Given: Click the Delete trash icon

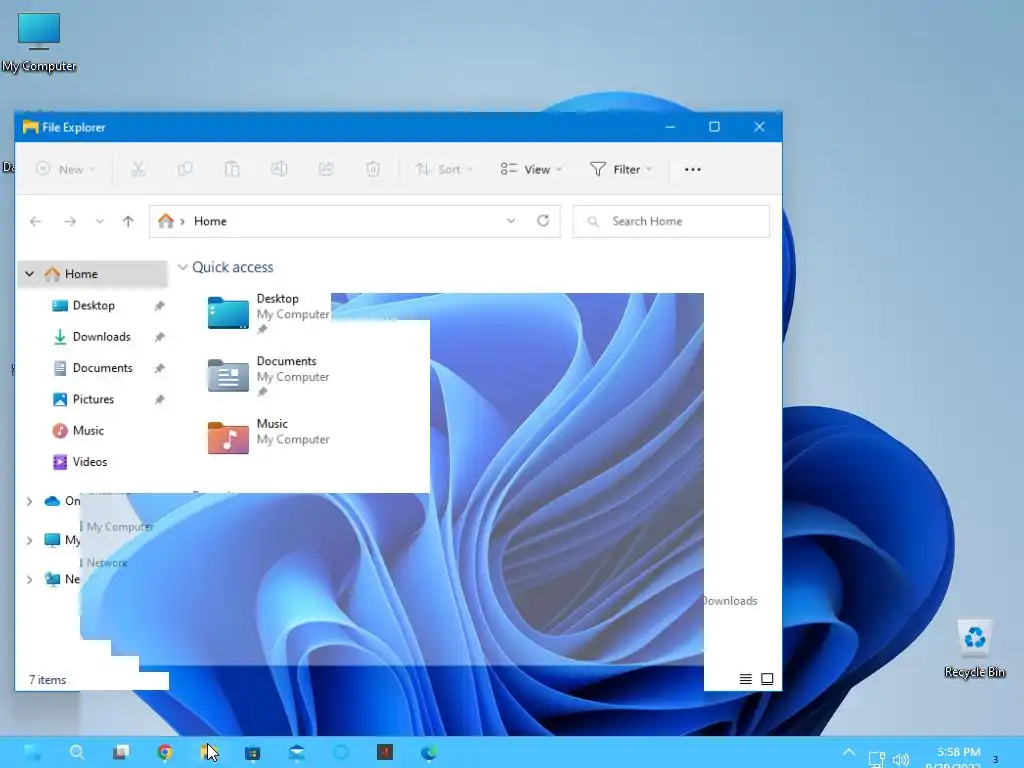Looking at the screenshot, I should (x=373, y=169).
